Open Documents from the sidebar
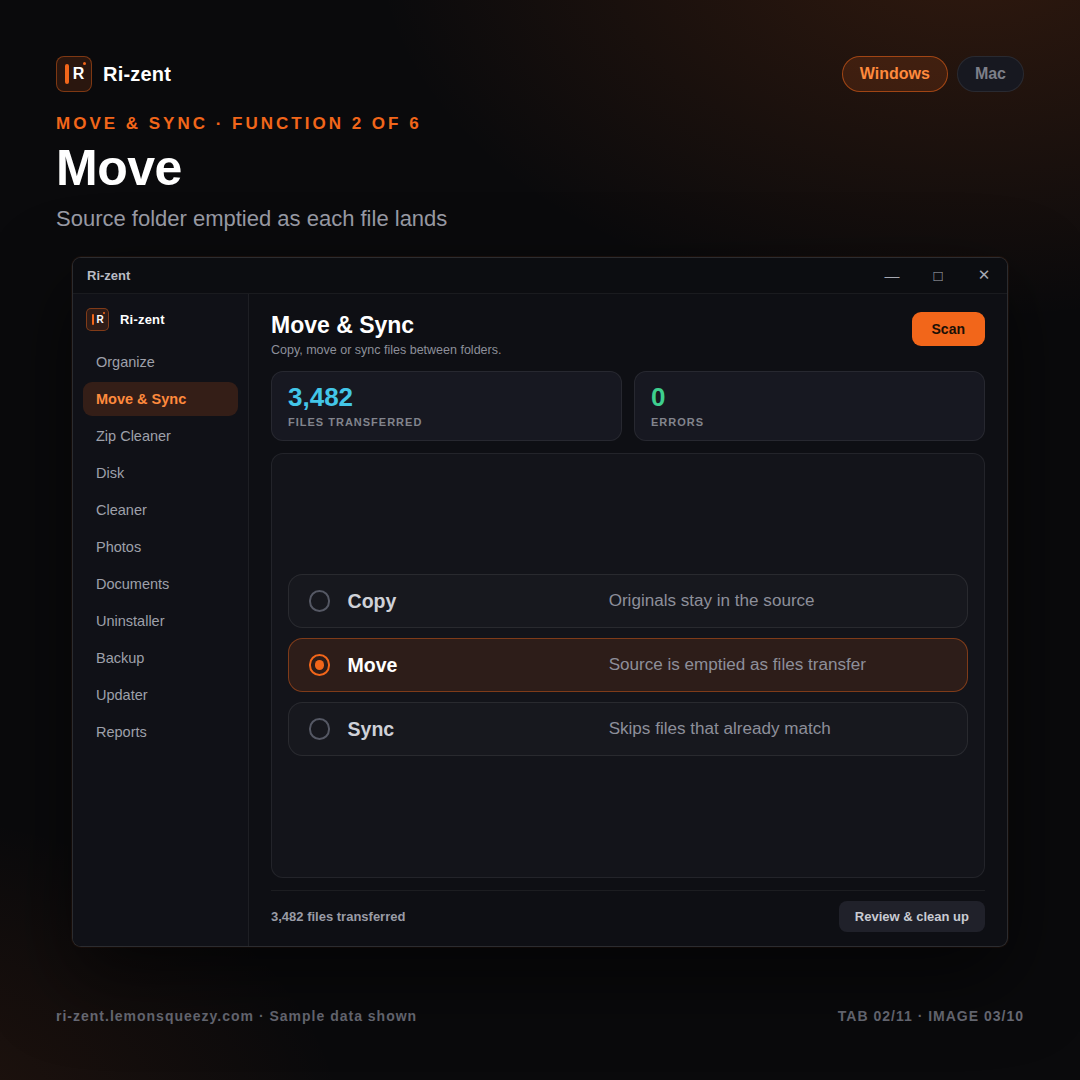The image size is (1080, 1080). pos(160,584)
